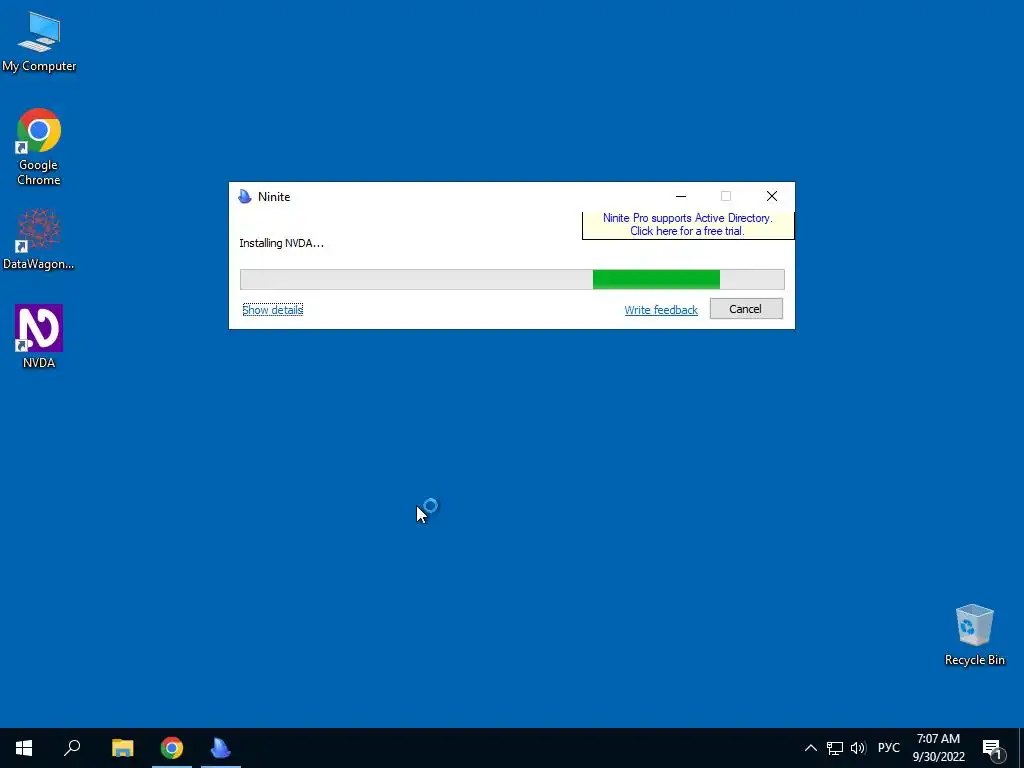Switch to Chrome in taskbar
This screenshot has height=768, width=1024.
pyautogui.click(x=172, y=748)
